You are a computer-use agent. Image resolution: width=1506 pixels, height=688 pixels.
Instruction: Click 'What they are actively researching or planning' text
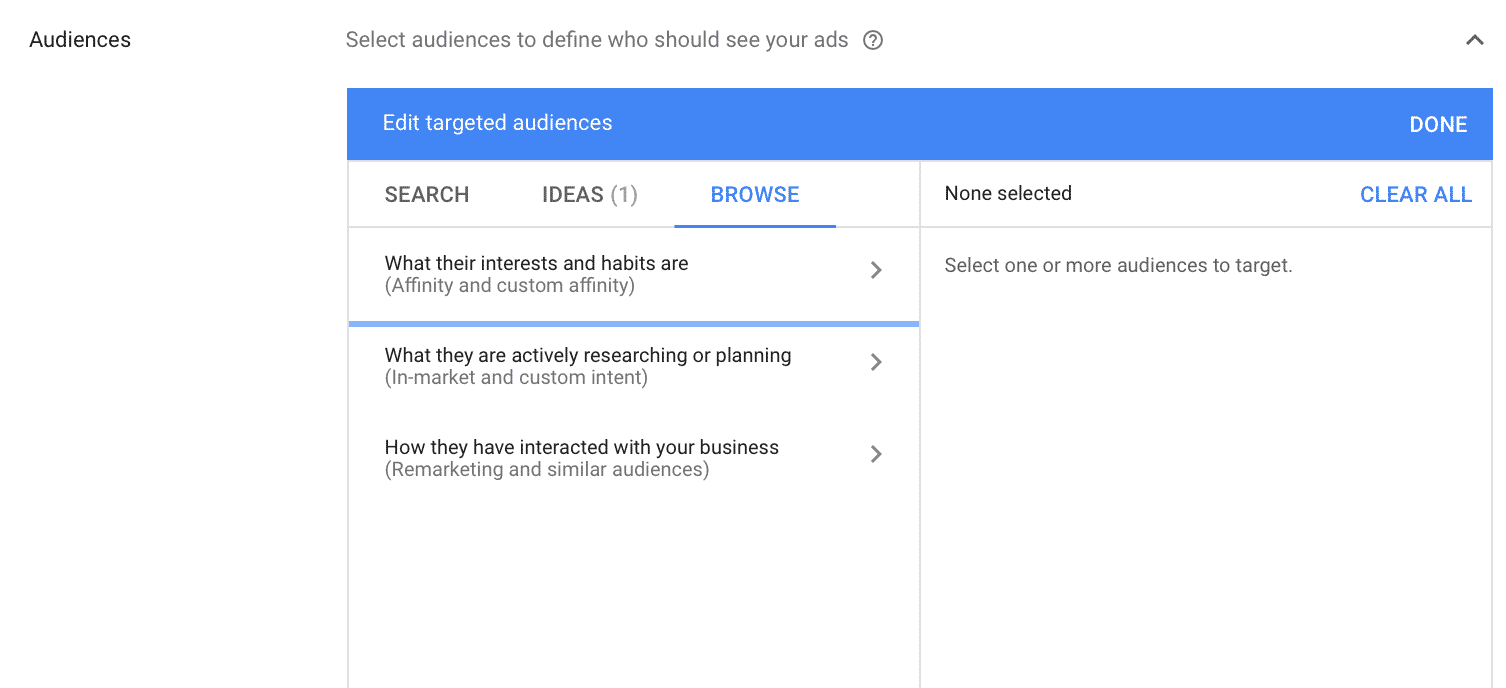pyautogui.click(x=588, y=356)
